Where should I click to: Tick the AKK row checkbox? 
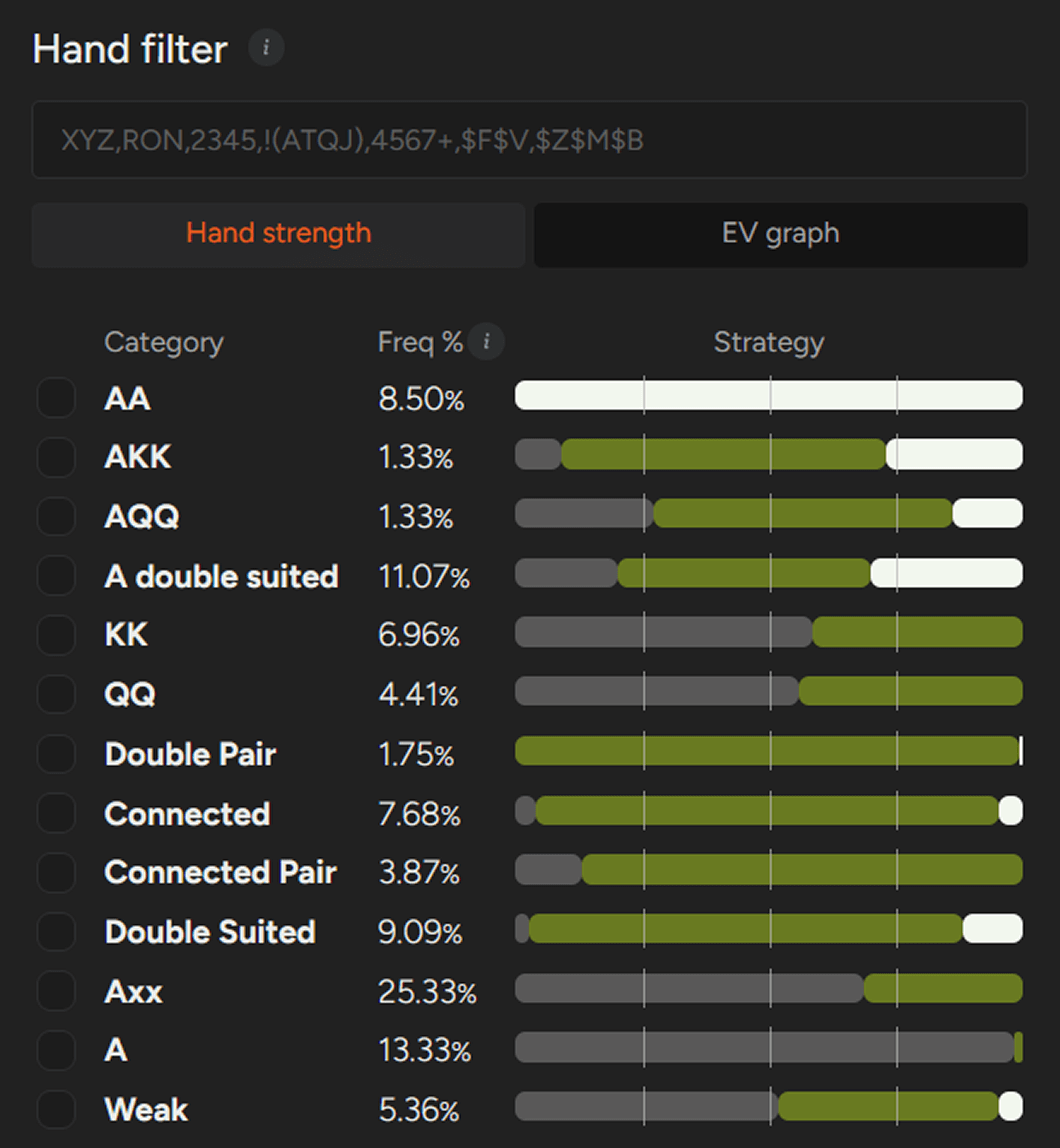click(56, 457)
